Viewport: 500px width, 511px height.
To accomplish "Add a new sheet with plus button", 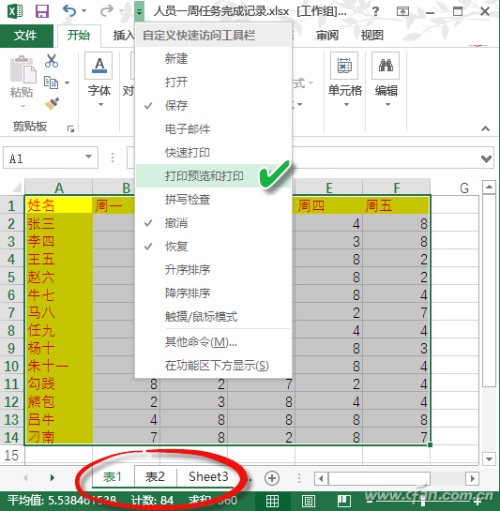I will 272,478.
